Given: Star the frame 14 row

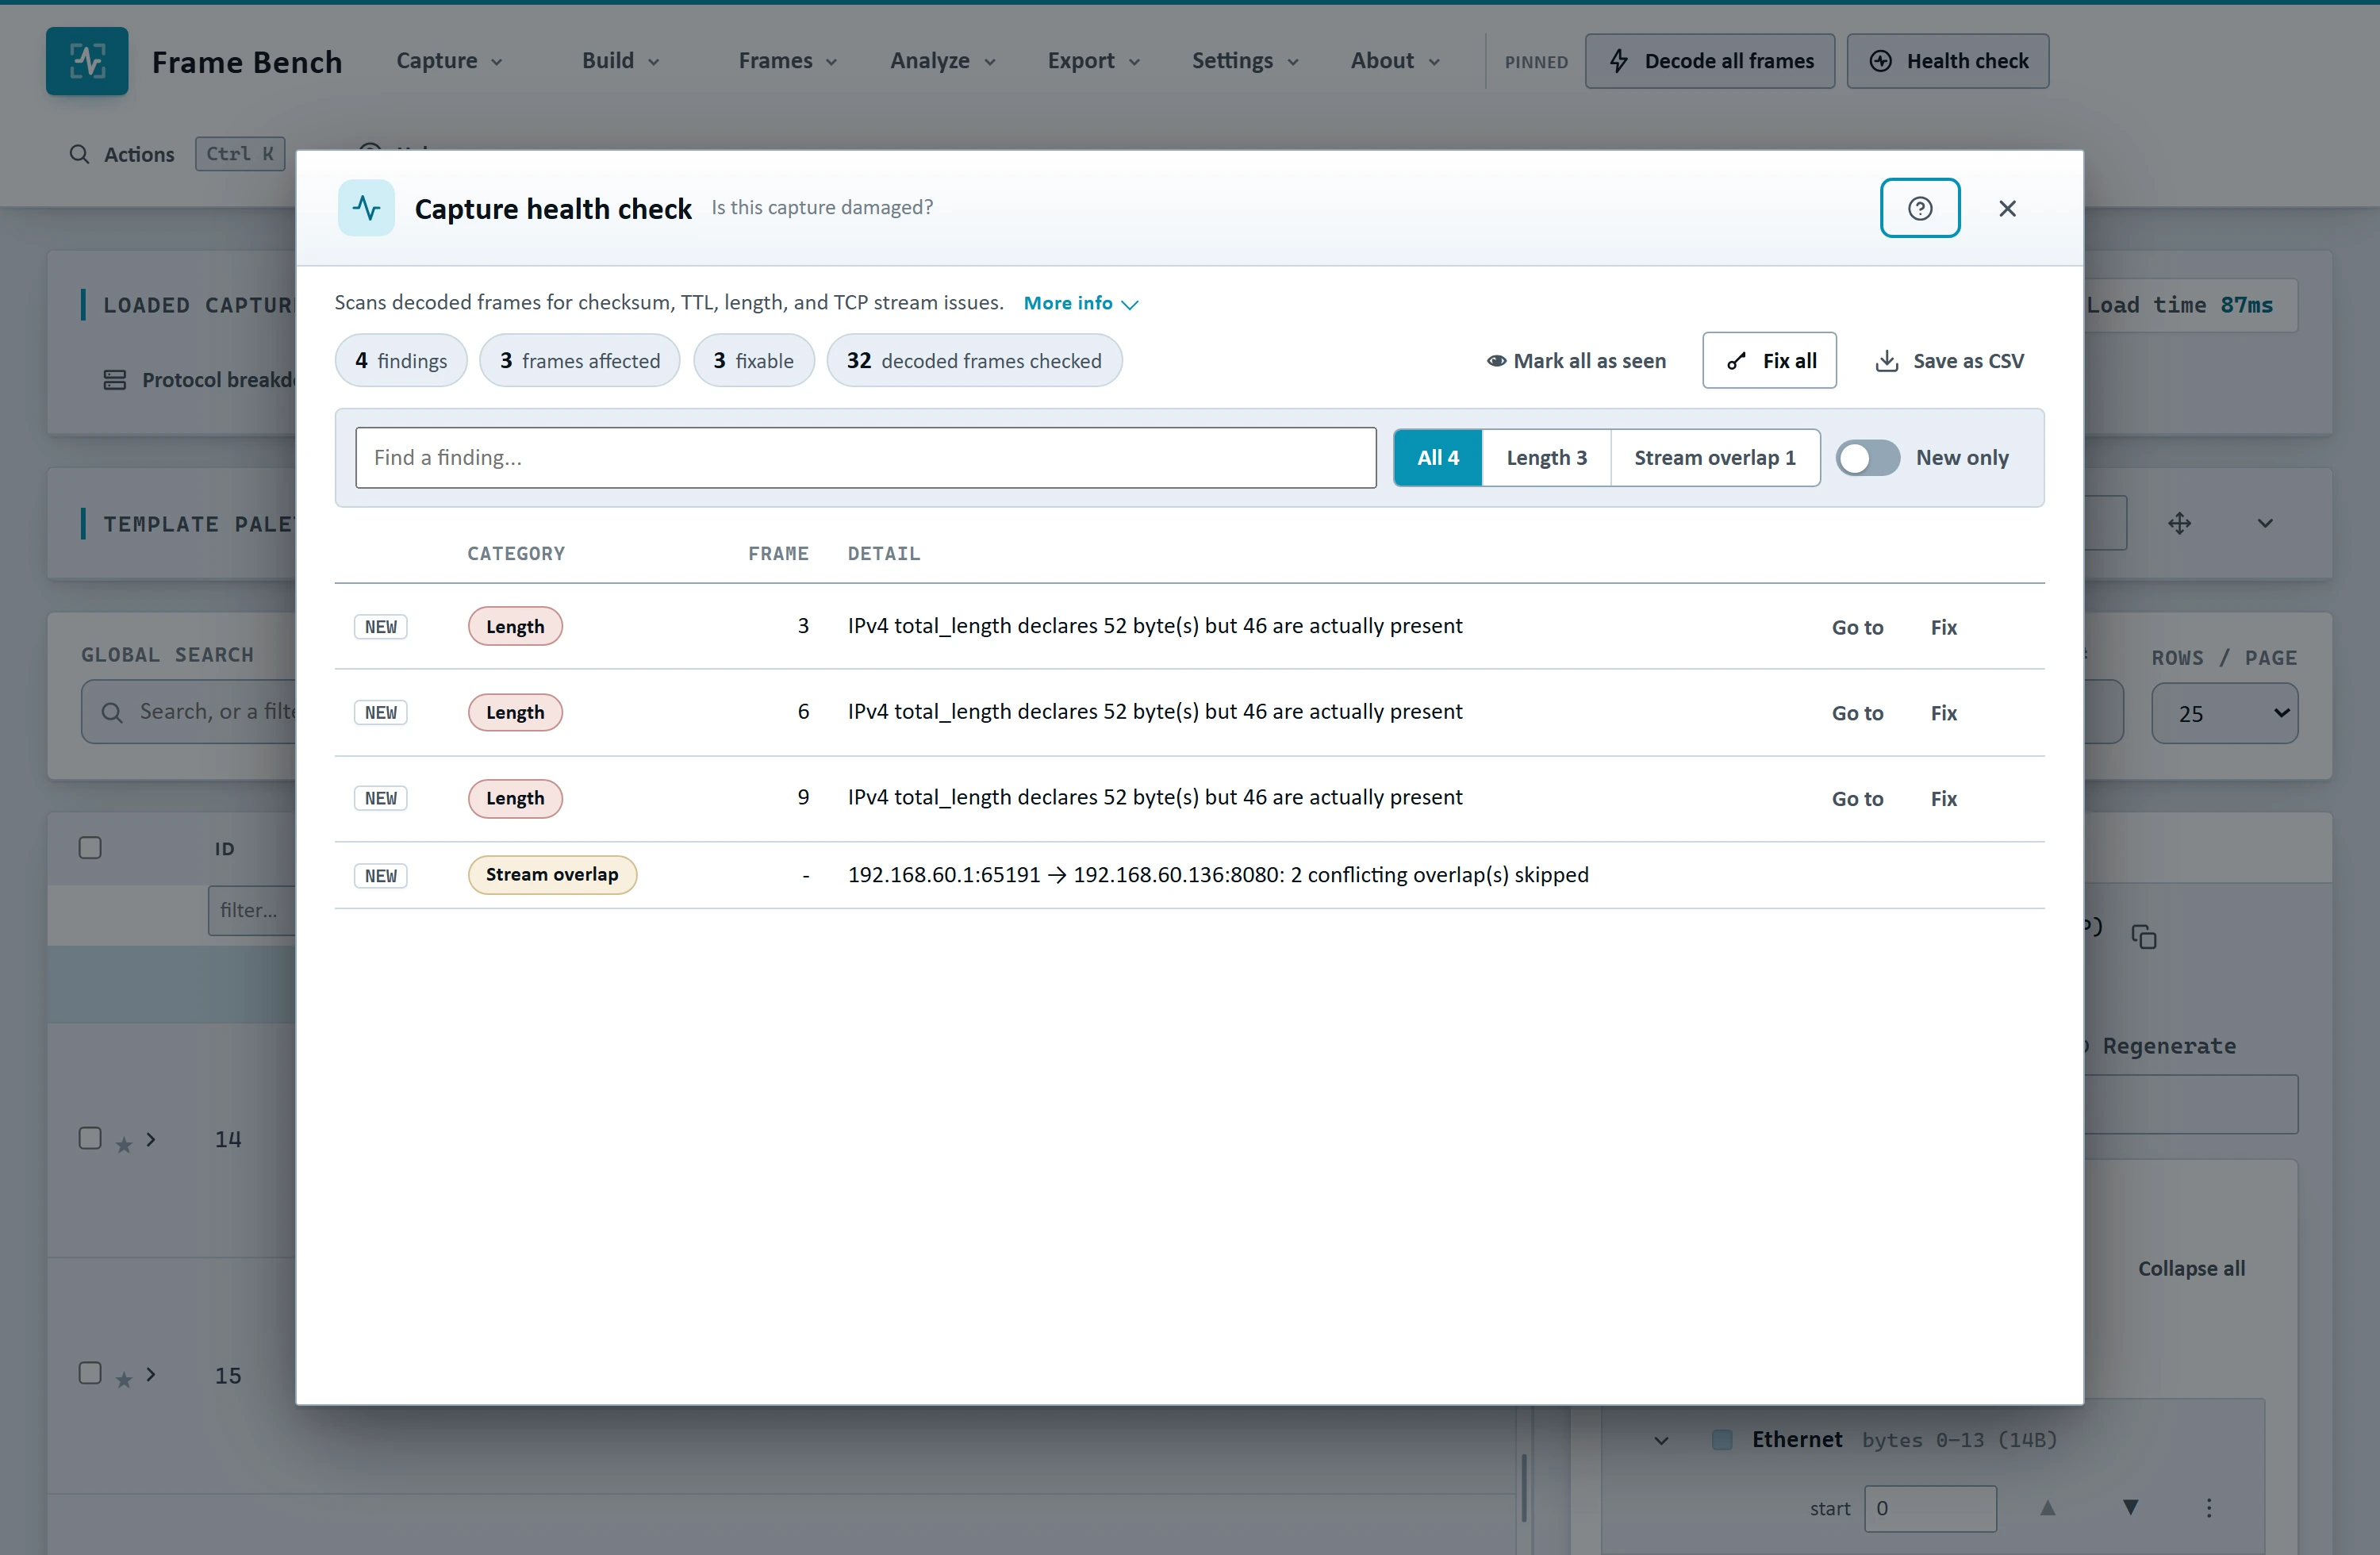Looking at the screenshot, I should 123,1145.
